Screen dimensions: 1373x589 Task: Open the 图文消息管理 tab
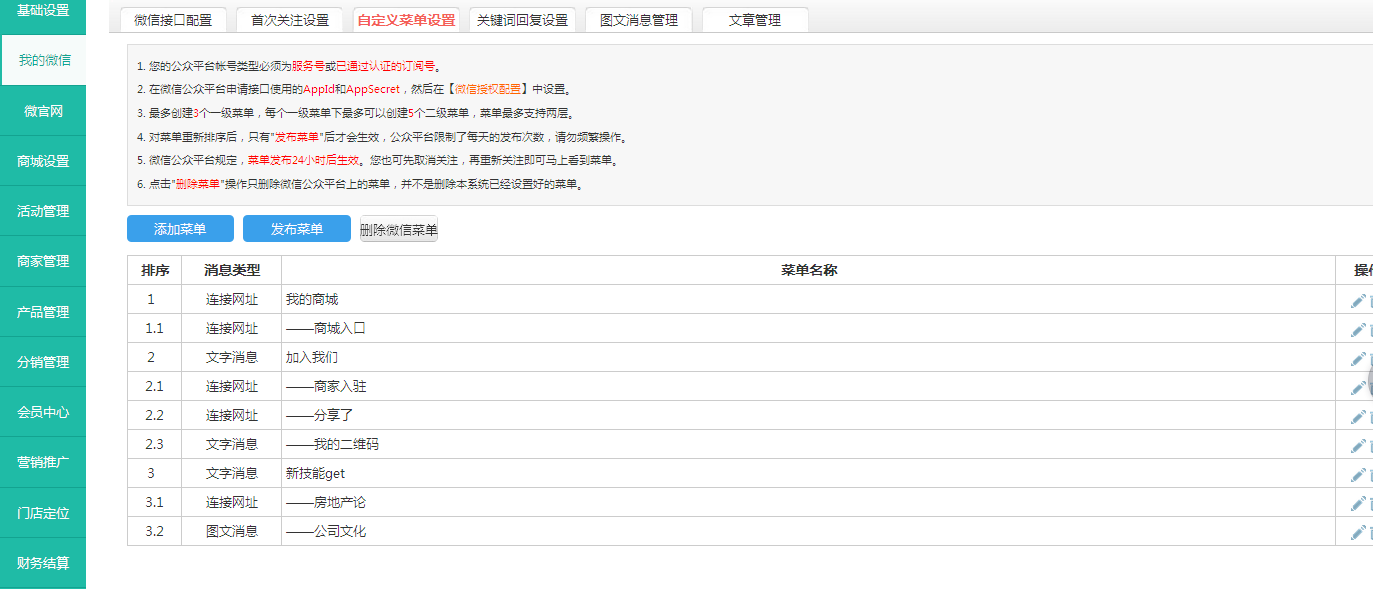click(x=638, y=20)
